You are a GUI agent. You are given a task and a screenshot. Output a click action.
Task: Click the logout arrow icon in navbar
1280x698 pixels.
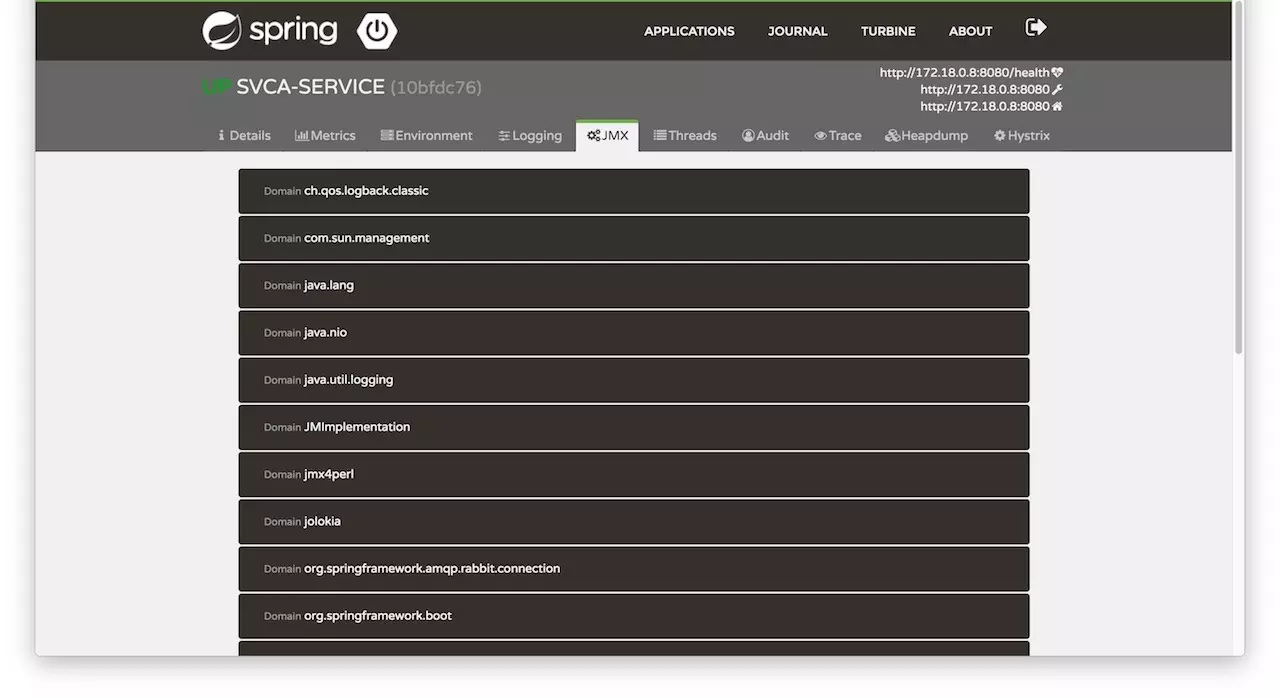(1036, 27)
